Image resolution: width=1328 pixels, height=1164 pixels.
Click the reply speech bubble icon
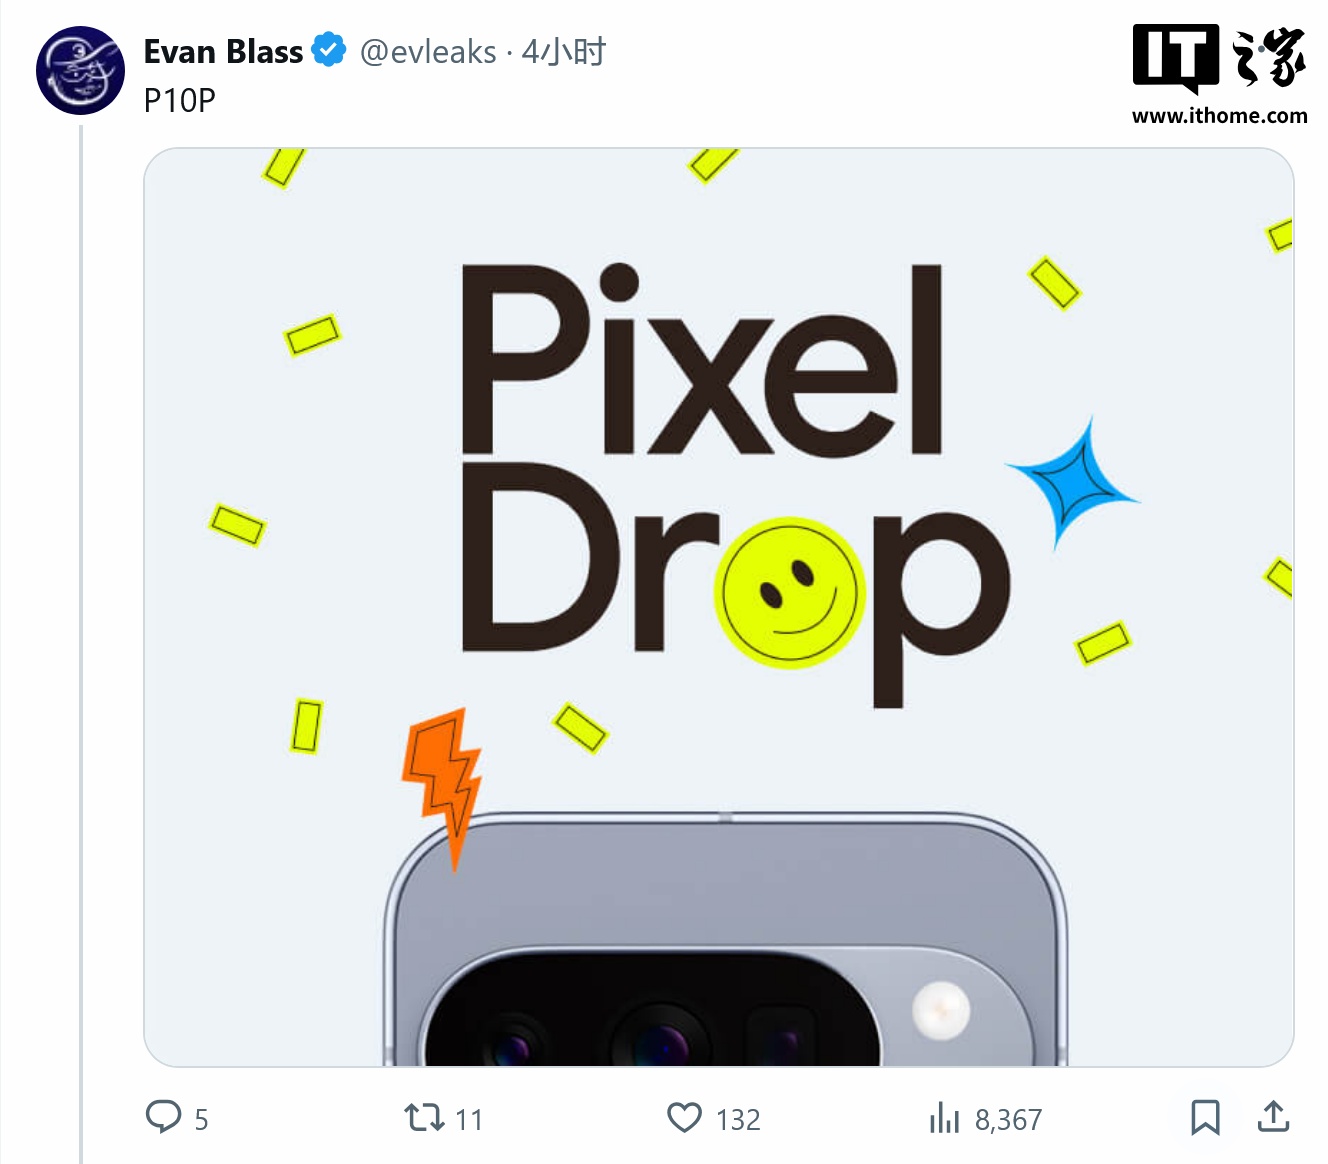[163, 1116]
